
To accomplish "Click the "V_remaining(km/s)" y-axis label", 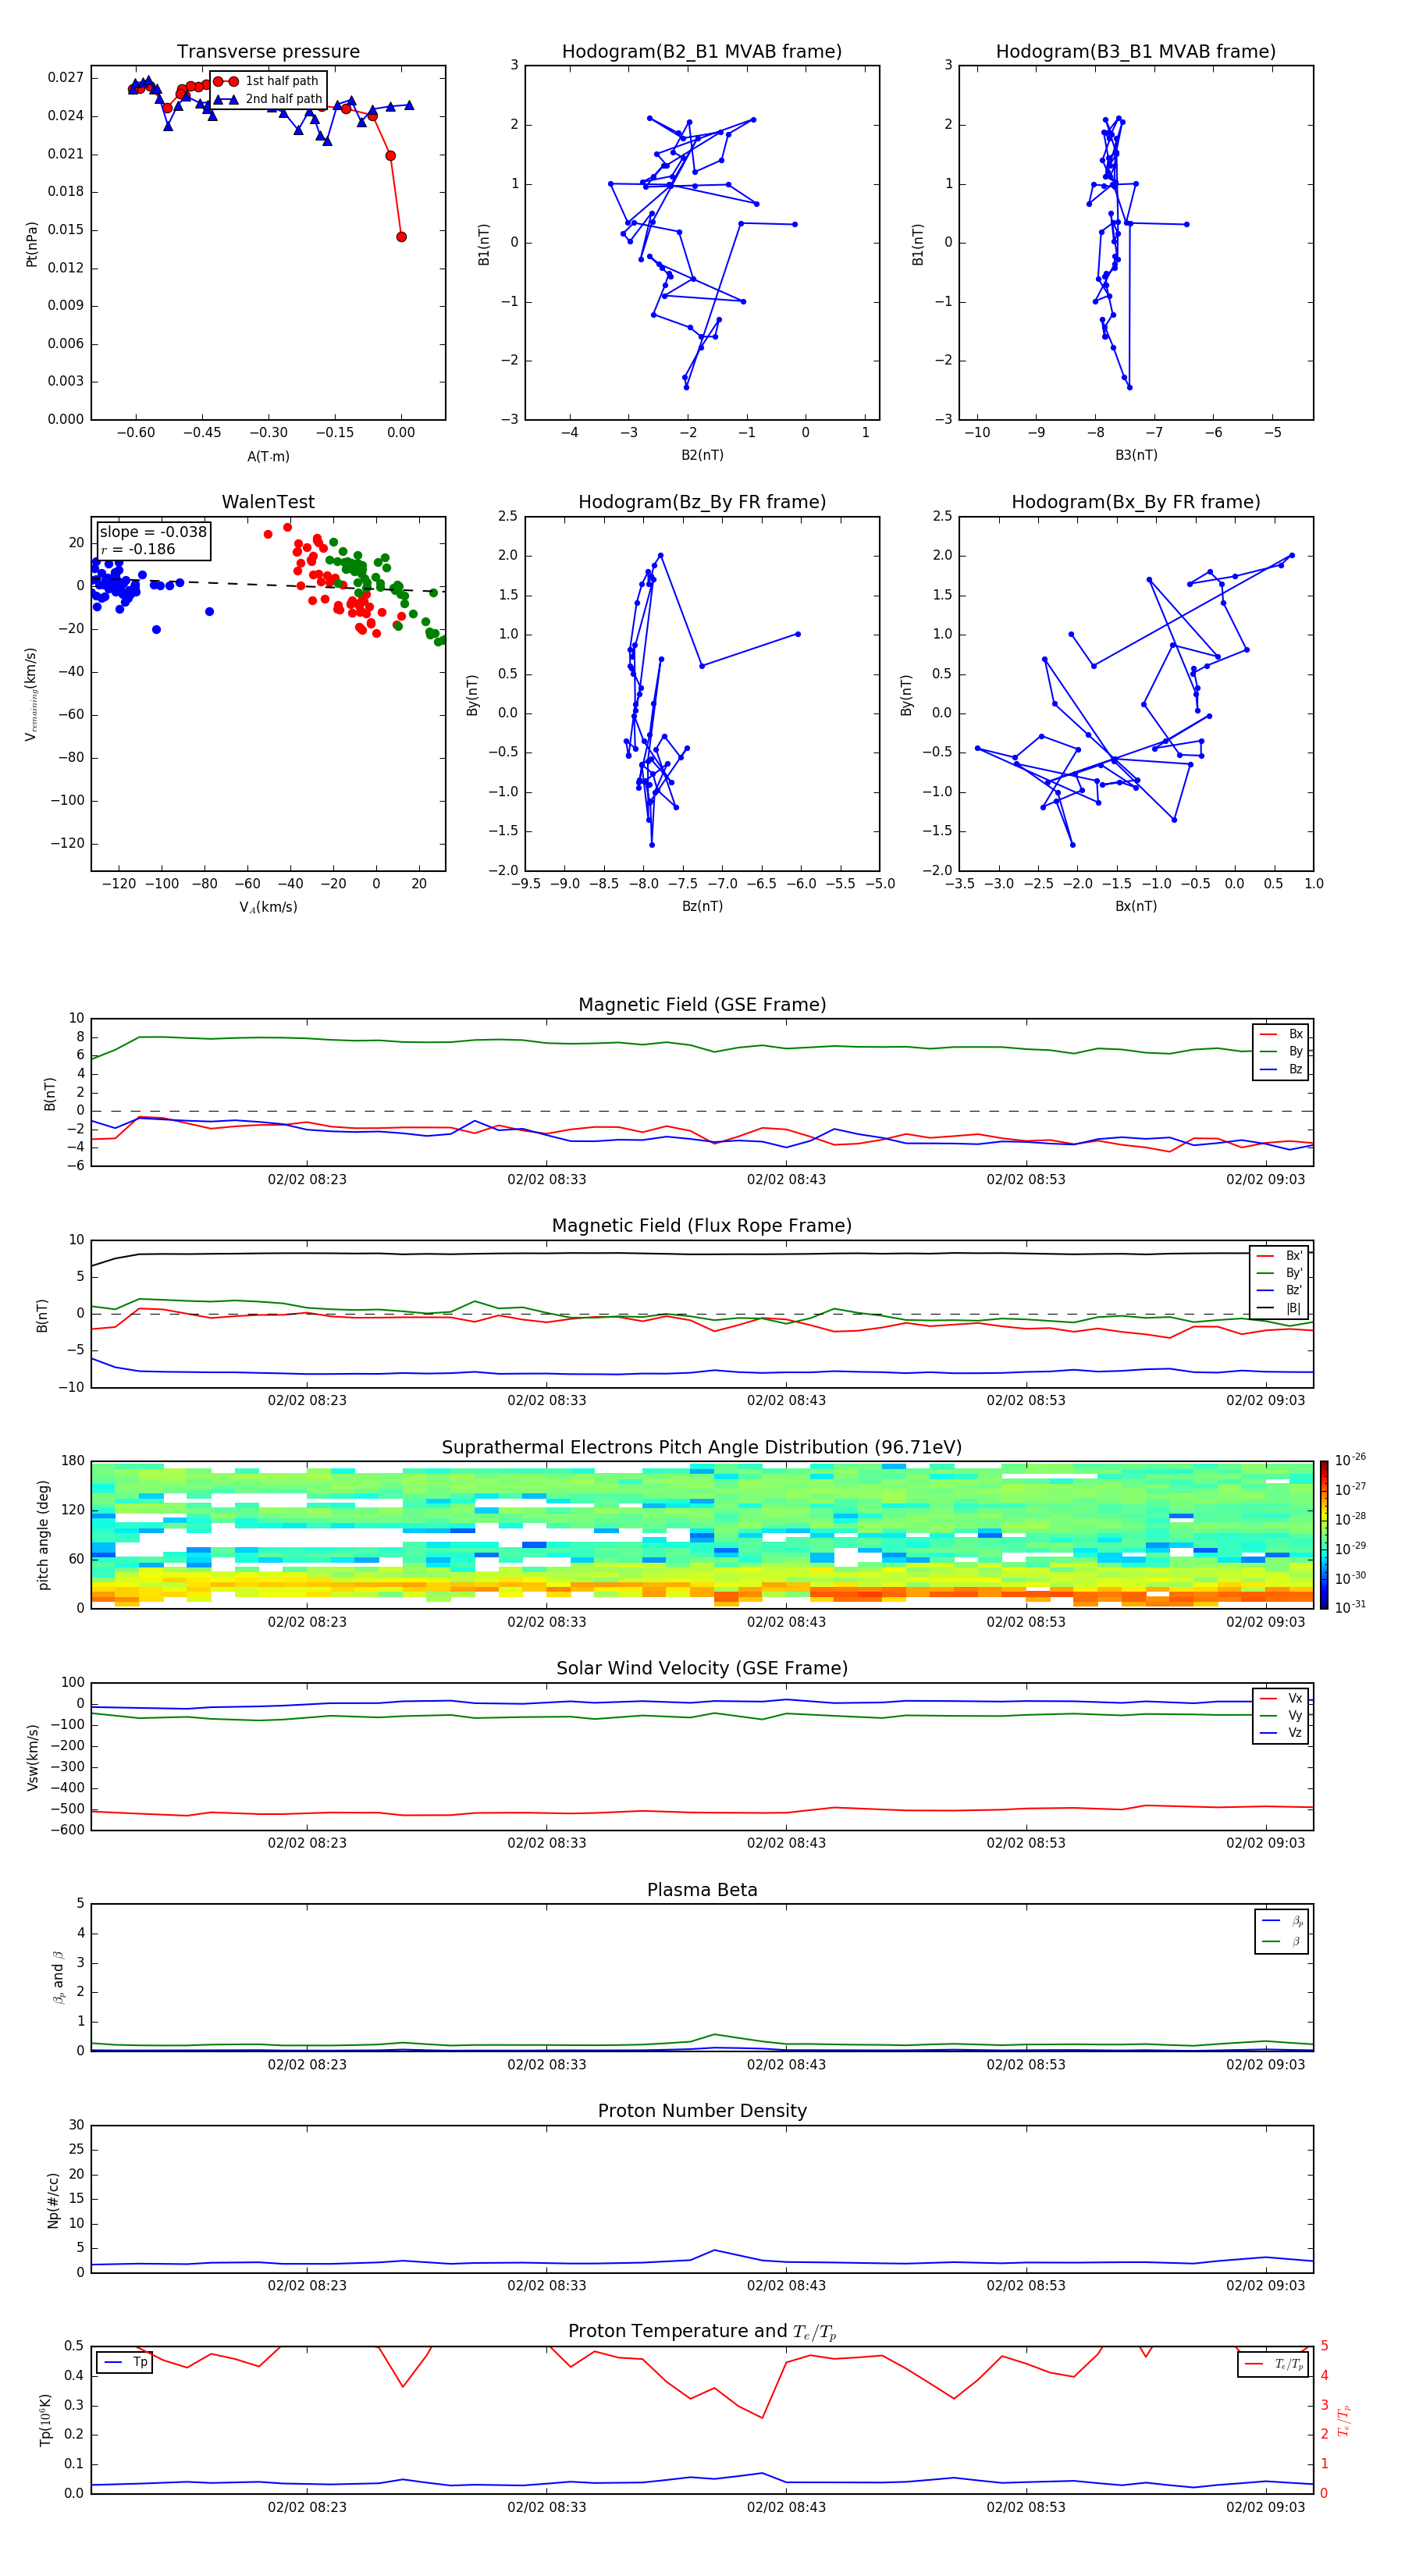I will (32, 694).
